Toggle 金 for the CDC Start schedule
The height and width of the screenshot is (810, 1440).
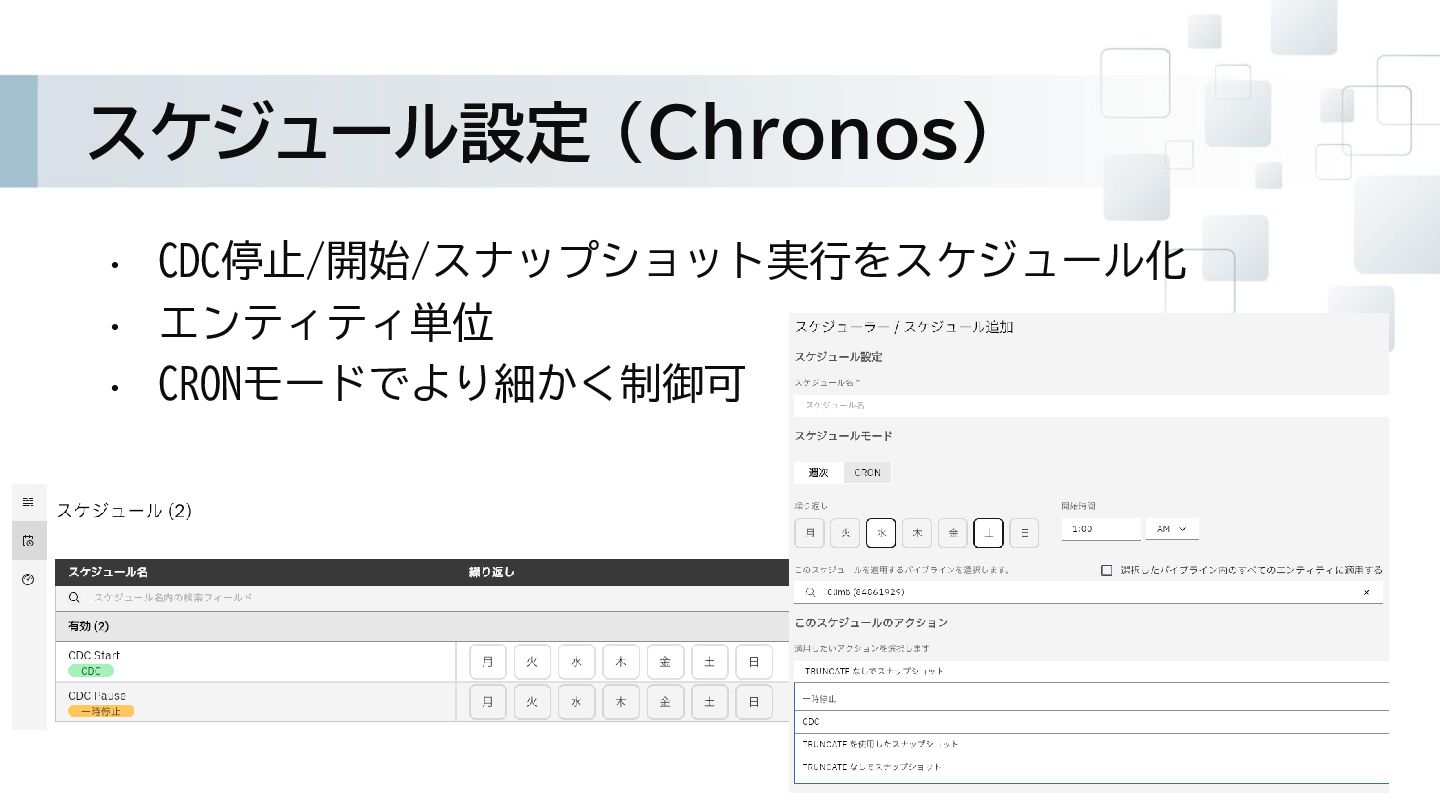click(665, 662)
